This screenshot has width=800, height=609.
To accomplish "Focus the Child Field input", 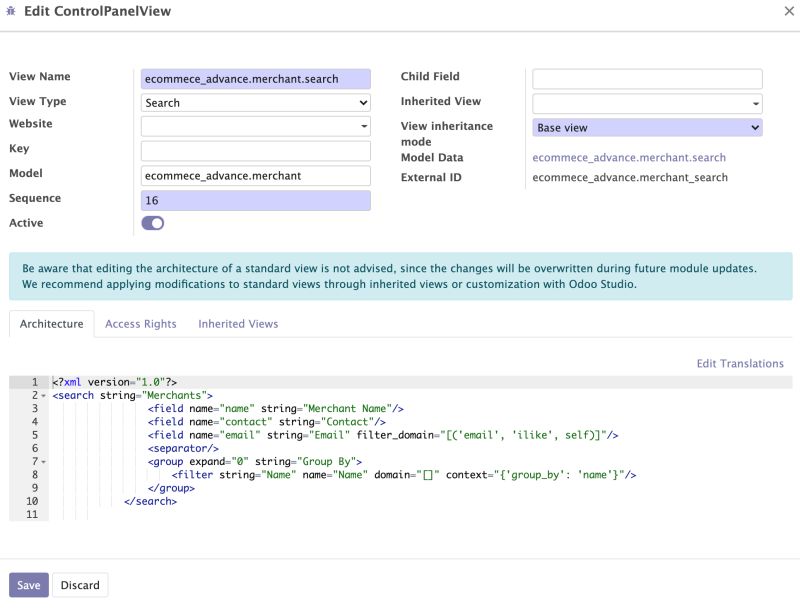I will pos(647,79).
